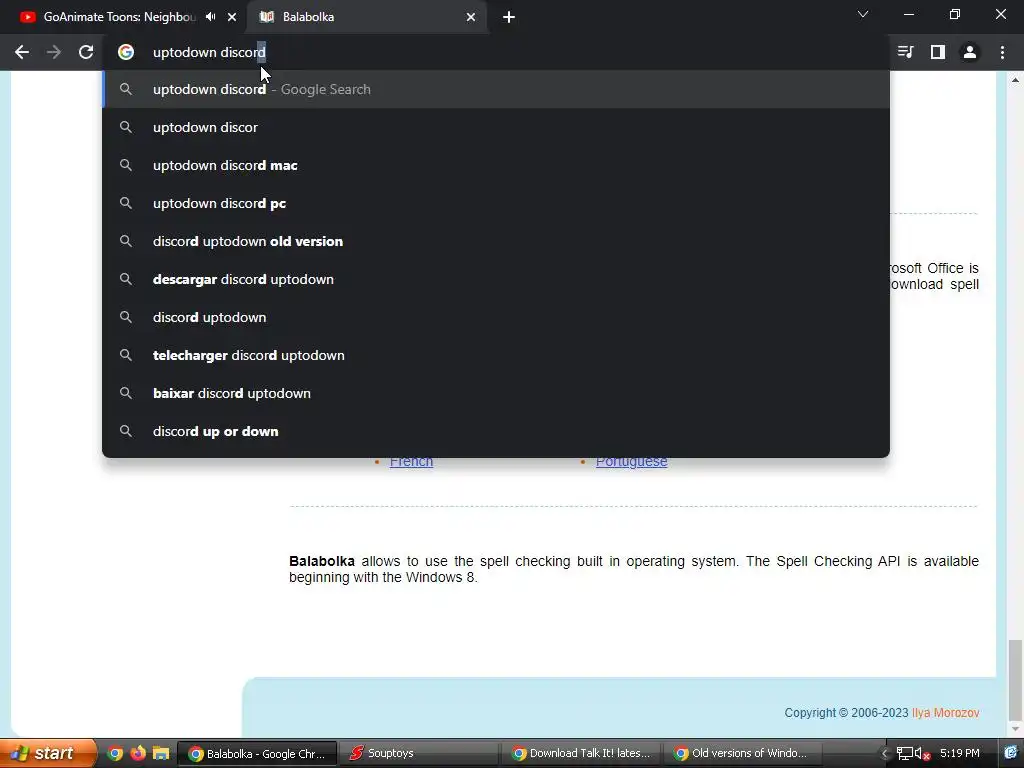The height and width of the screenshot is (768, 1024).
Task: Click search icon beside 'uptodown discord mac'
Action: coord(126,165)
